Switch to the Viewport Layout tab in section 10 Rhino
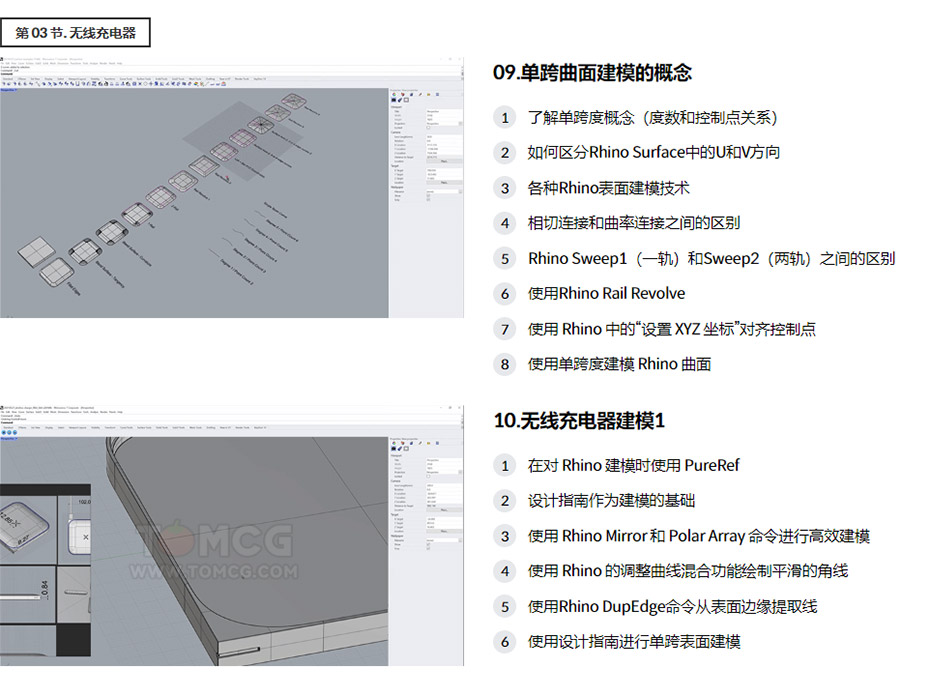Screen dimensions: 930x683 tap(77, 427)
